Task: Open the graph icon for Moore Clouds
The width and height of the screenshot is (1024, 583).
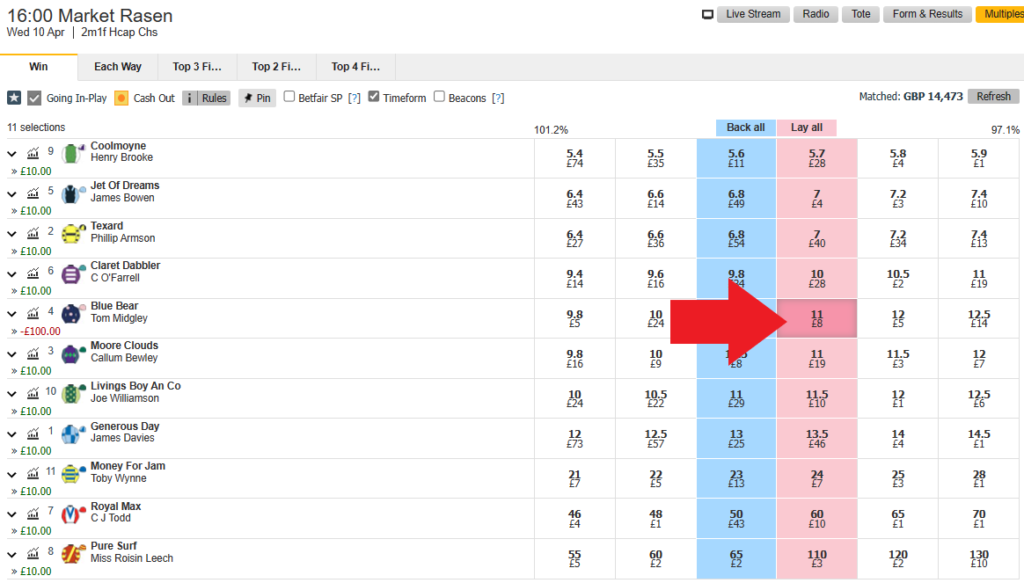Action: pyautogui.click(x=33, y=353)
